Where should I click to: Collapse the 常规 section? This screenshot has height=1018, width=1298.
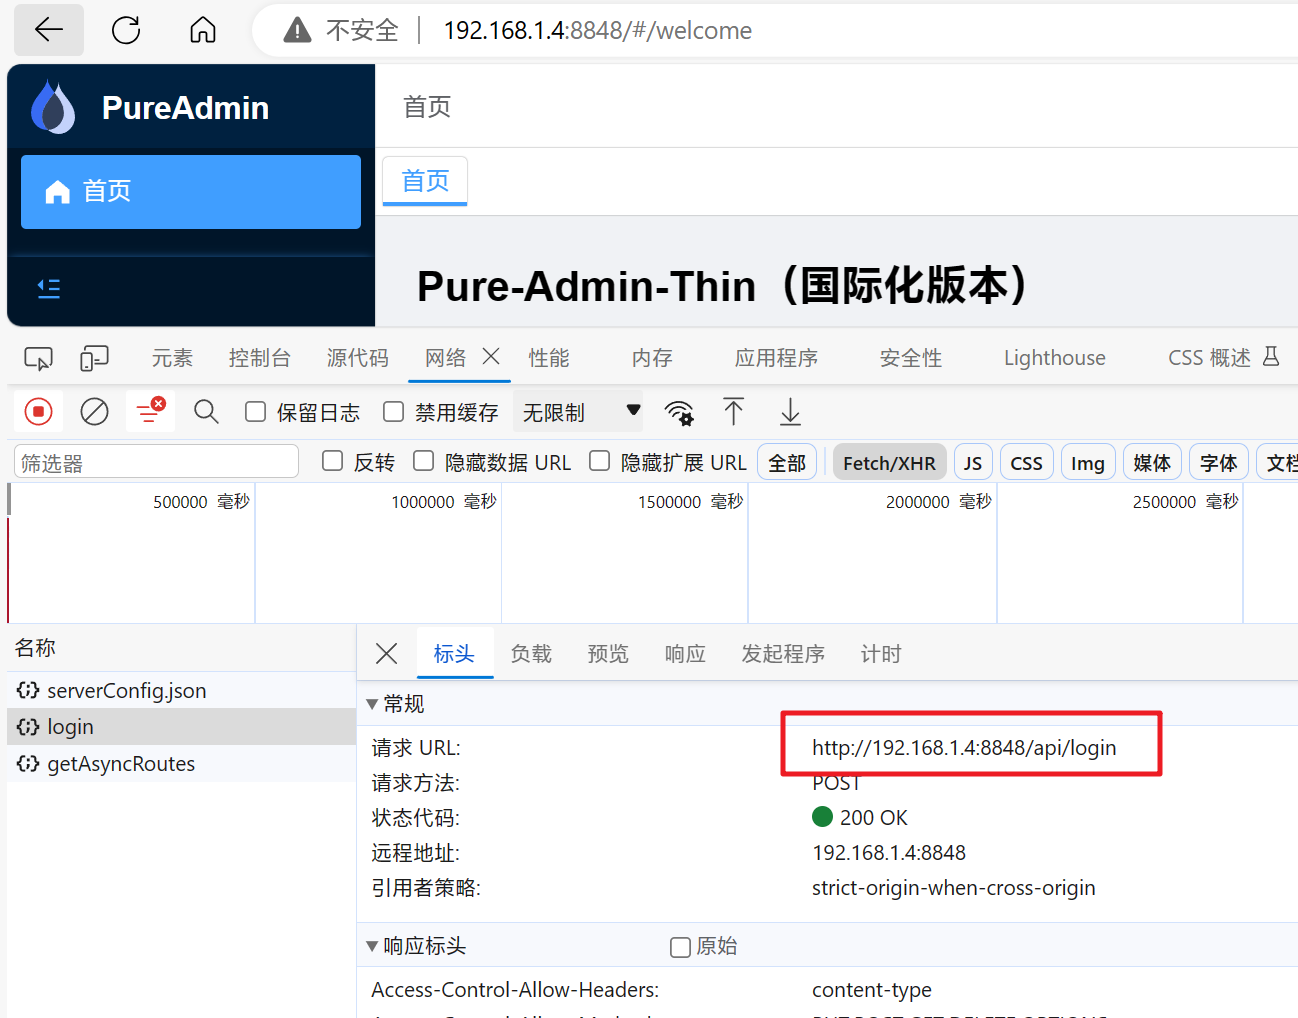tap(373, 704)
